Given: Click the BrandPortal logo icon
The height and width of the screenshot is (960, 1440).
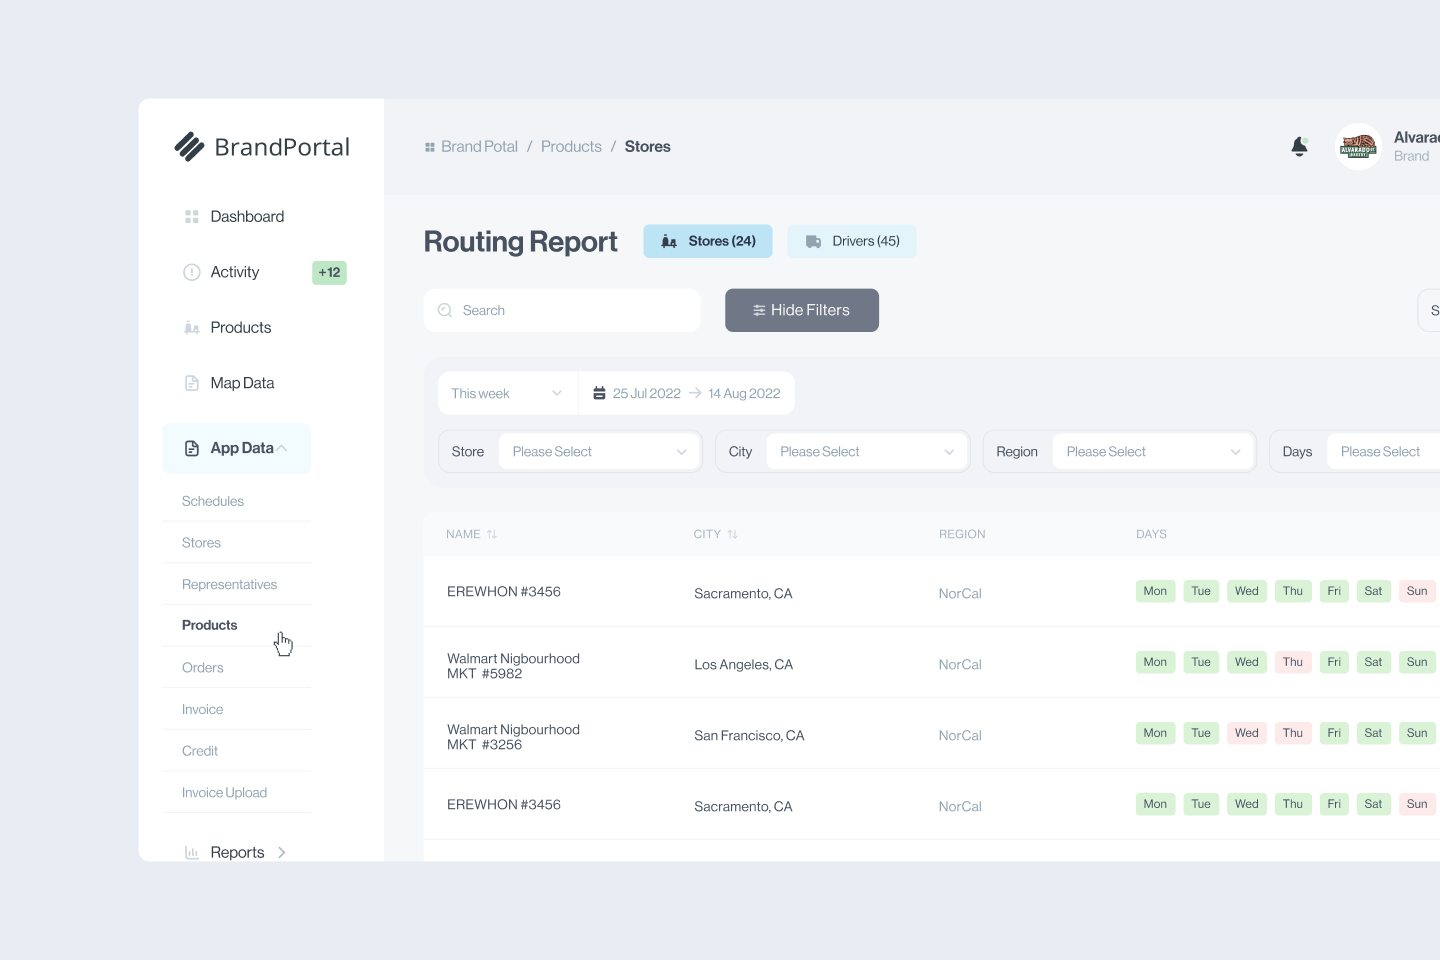Looking at the screenshot, I should 189,147.
